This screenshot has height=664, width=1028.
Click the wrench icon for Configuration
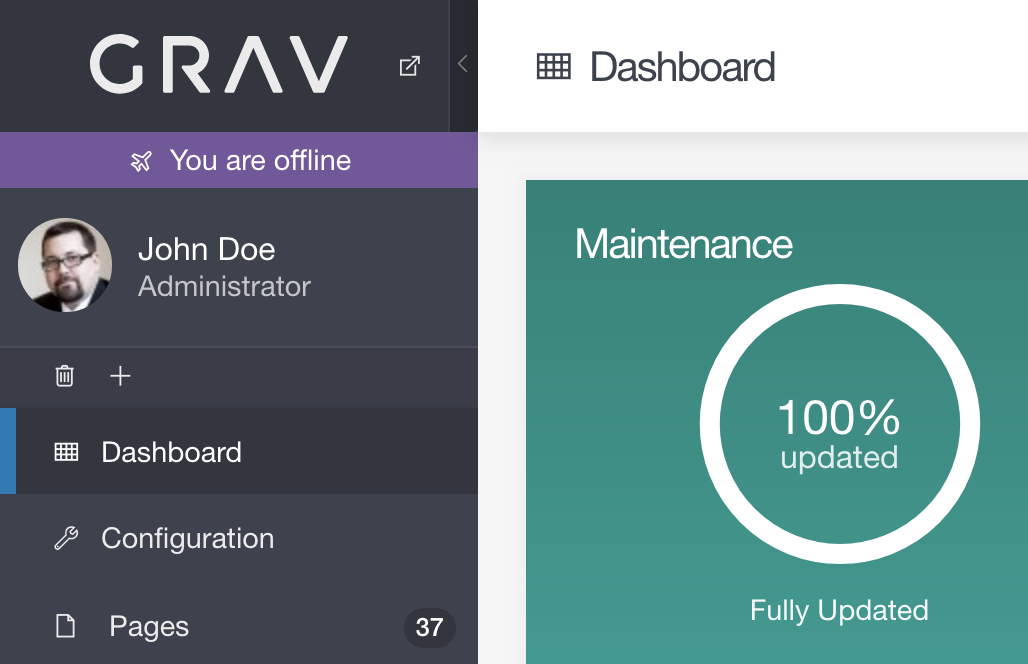click(66, 539)
